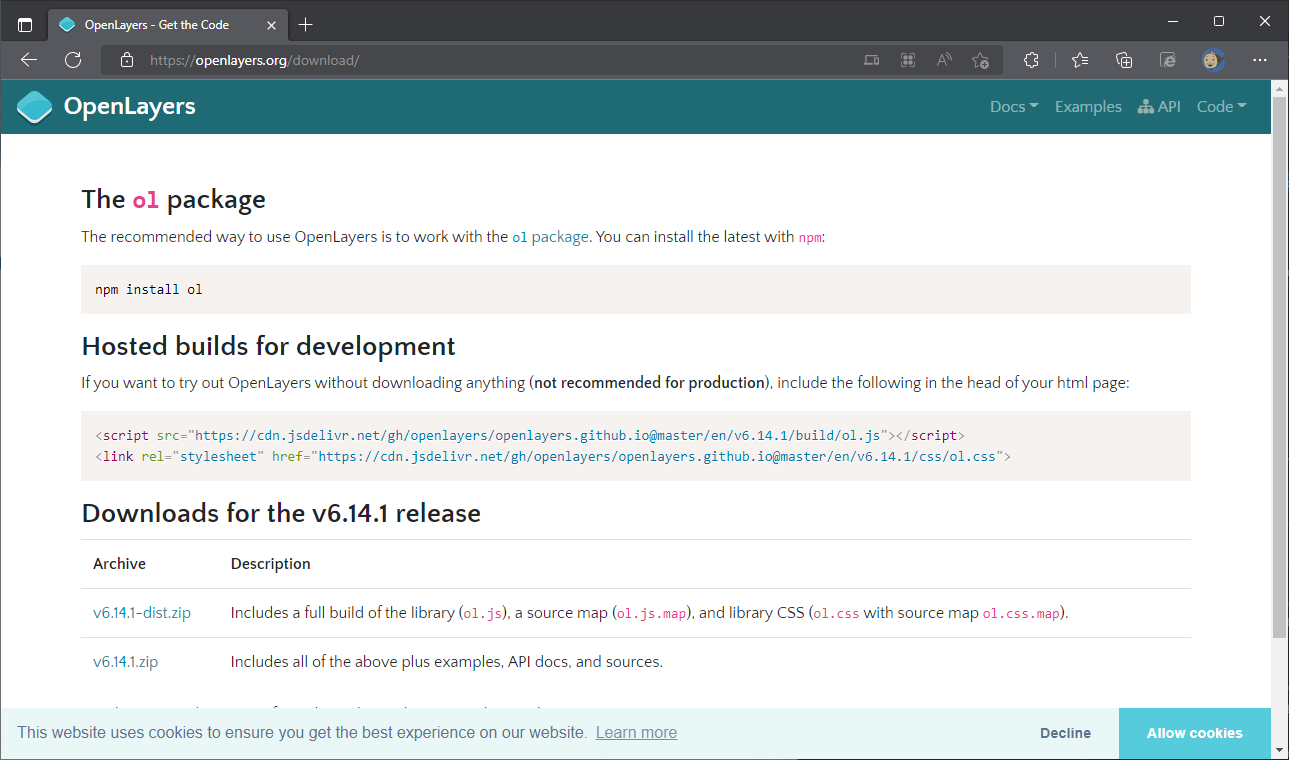Open browser Settings and more menu
The height and width of the screenshot is (760, 1289).
click(1259, 60)
